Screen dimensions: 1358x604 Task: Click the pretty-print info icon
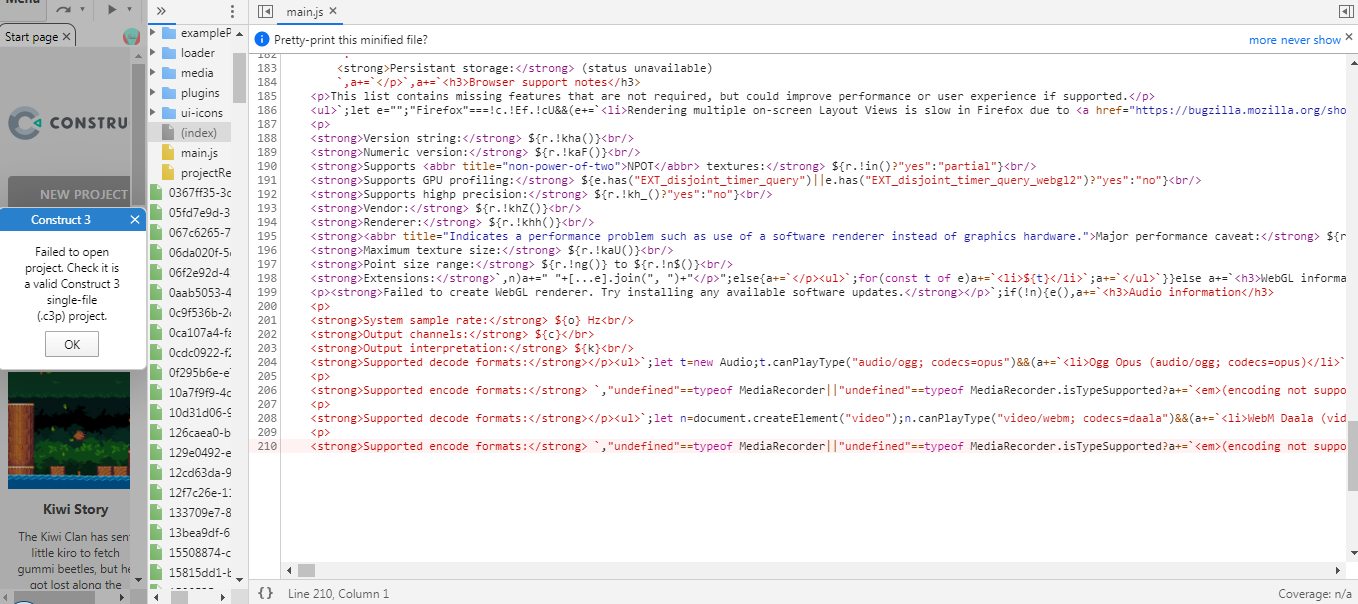262,39
